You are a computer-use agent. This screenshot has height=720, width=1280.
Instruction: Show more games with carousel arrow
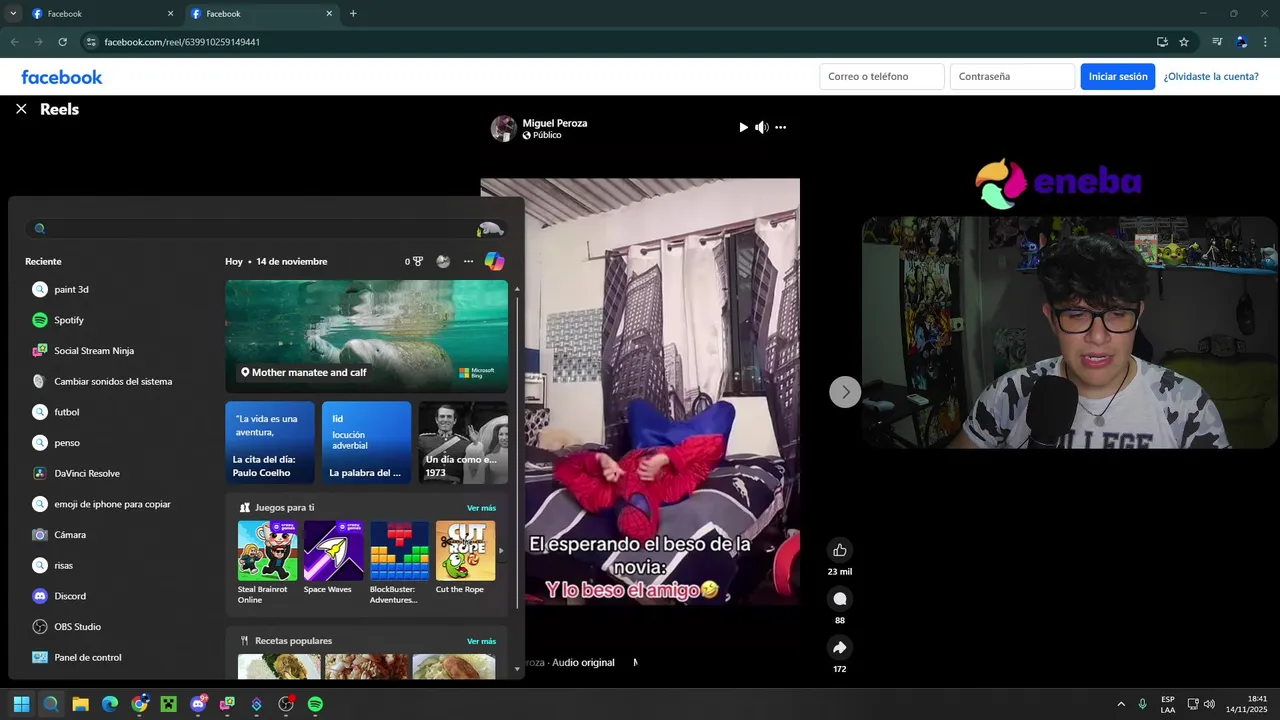pos(501,550)
